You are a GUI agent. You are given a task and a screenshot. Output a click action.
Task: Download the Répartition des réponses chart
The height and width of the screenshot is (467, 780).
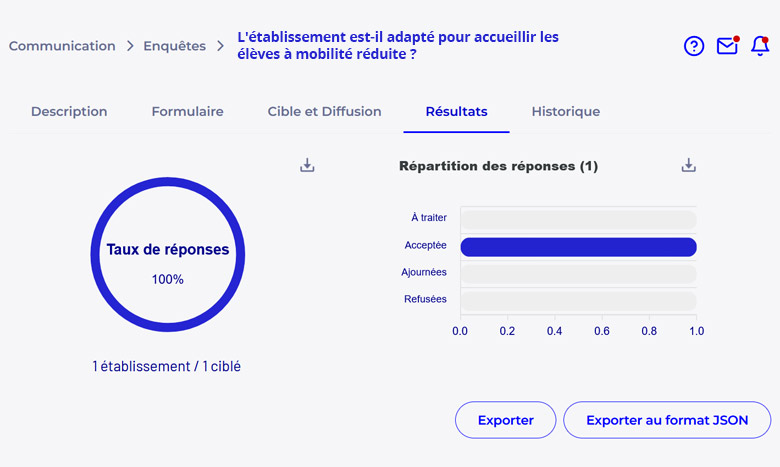click(688, 165)
